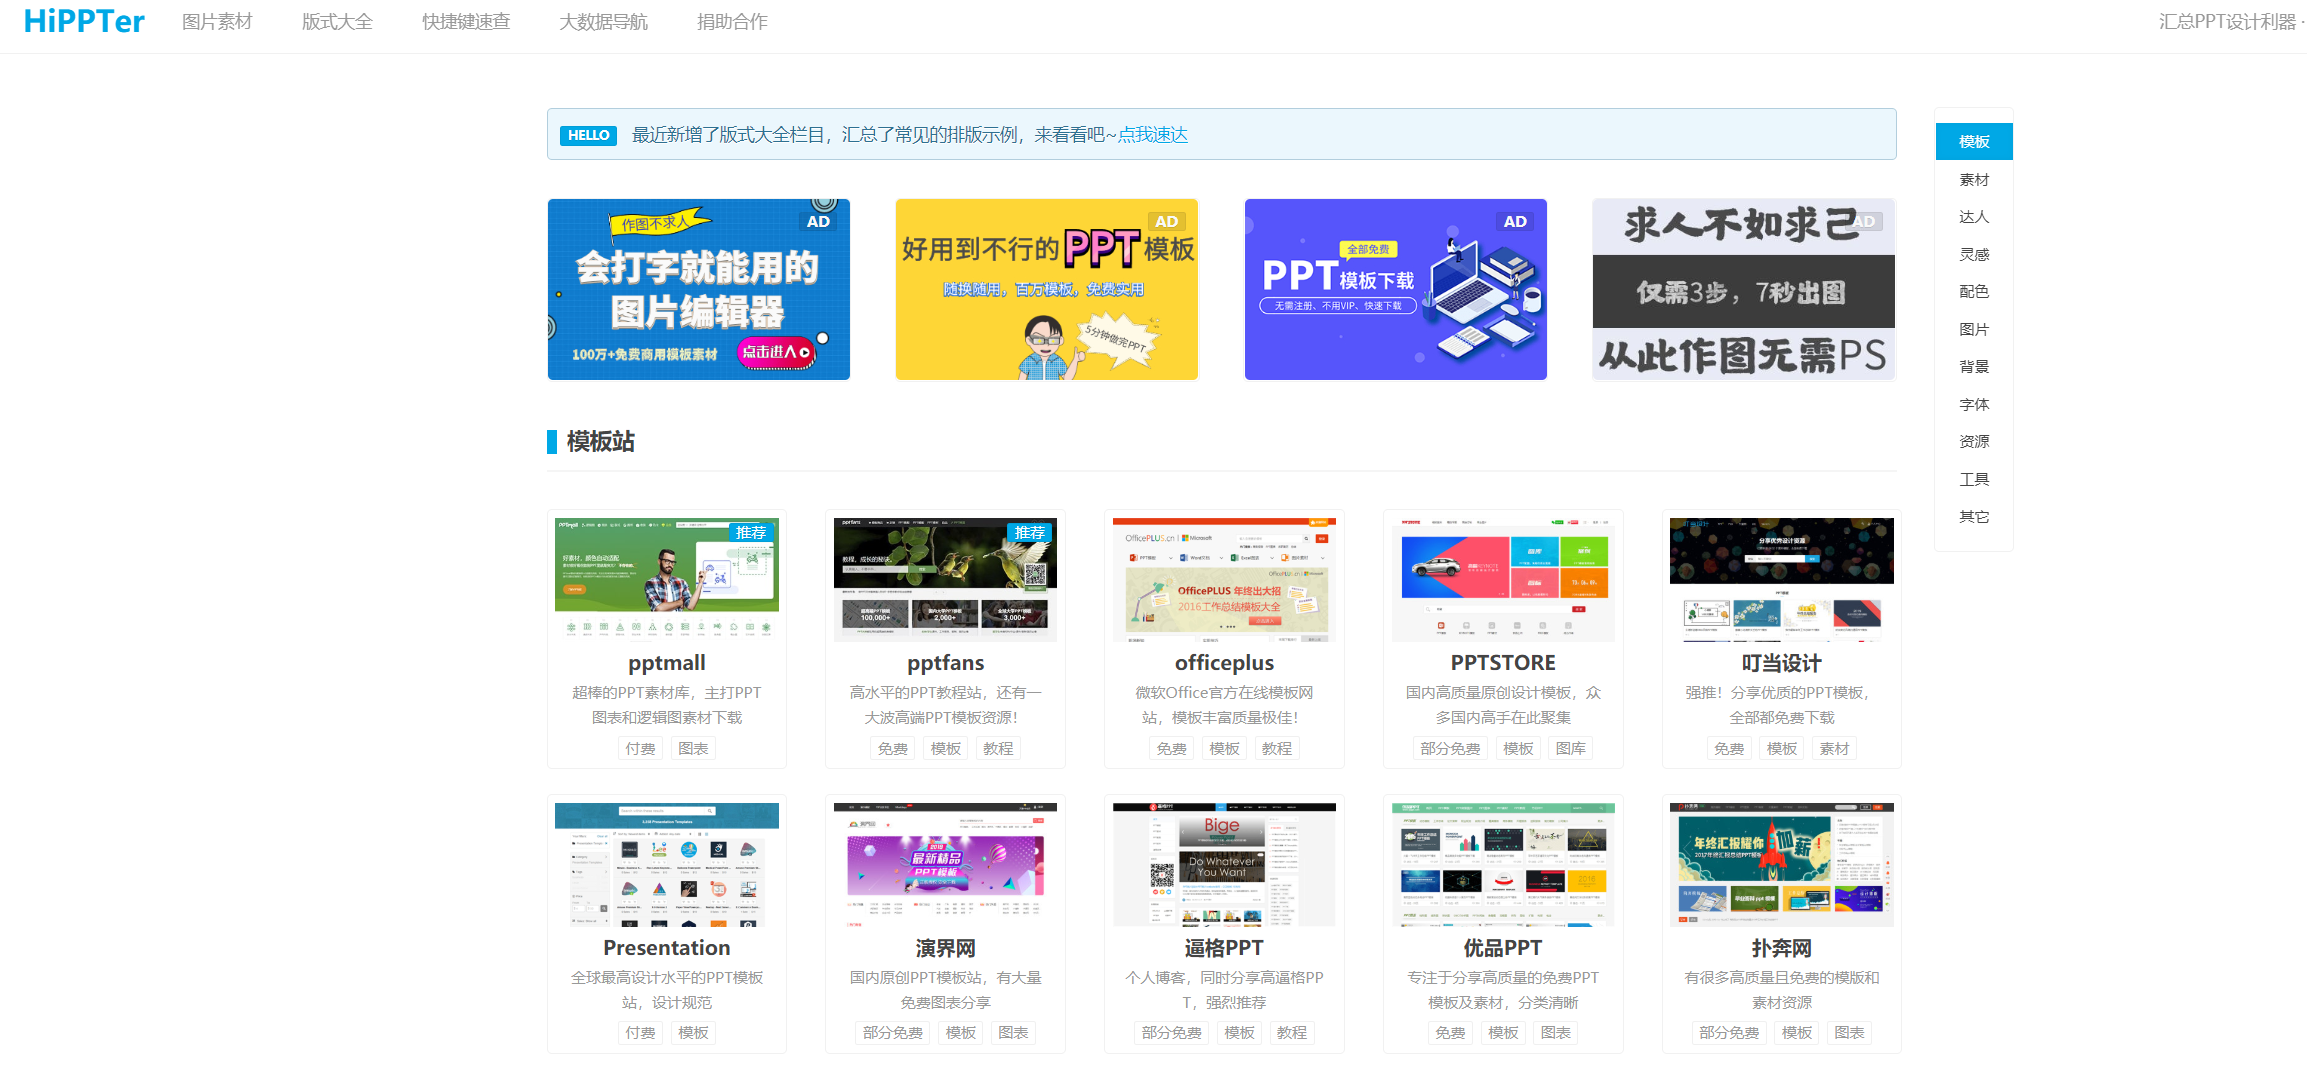Click the 优品PPT title link

point(1503,948)
